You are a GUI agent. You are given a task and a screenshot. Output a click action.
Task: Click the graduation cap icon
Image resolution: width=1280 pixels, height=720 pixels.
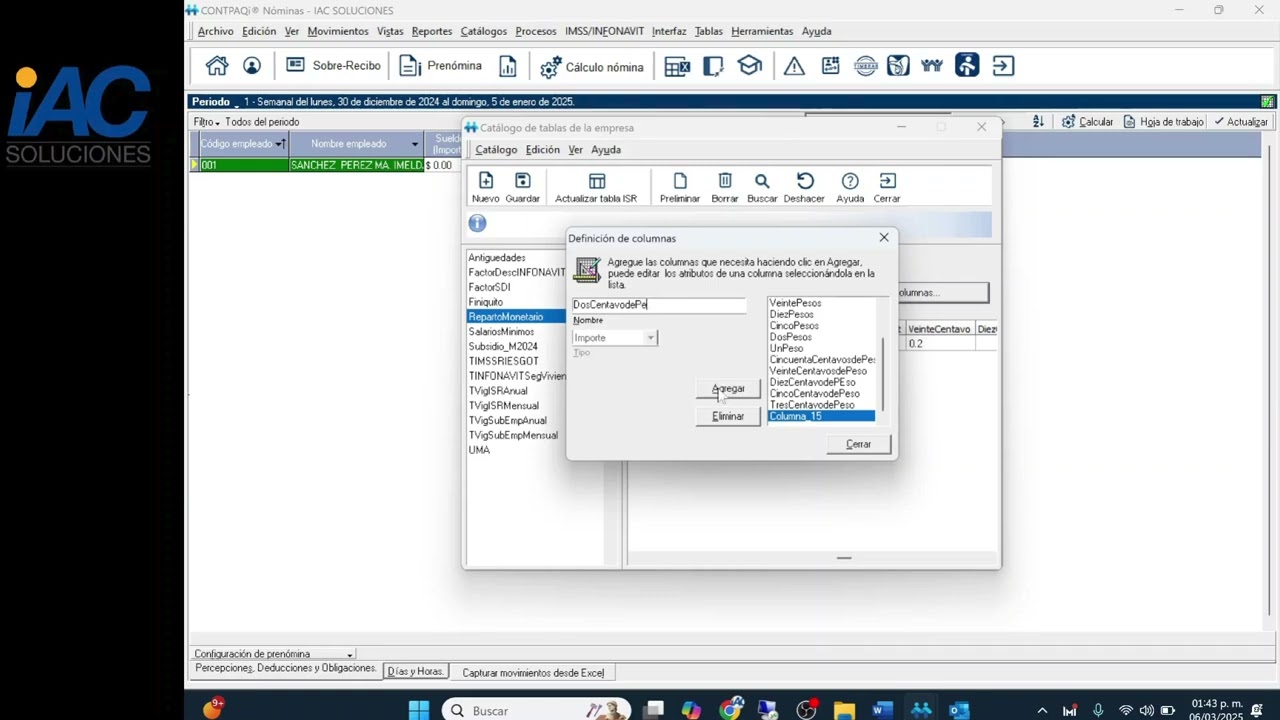click(x=749, y=66)
